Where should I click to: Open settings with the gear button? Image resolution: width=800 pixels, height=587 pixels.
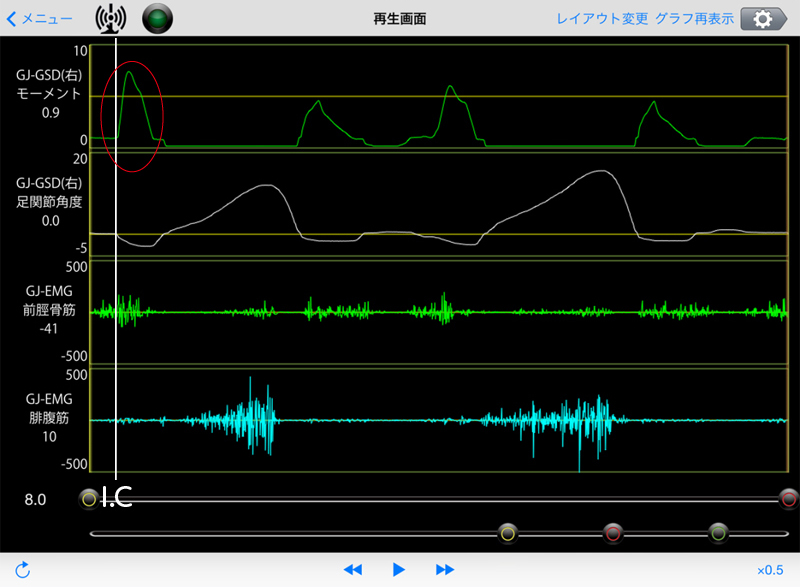click(x=763, y=19)
